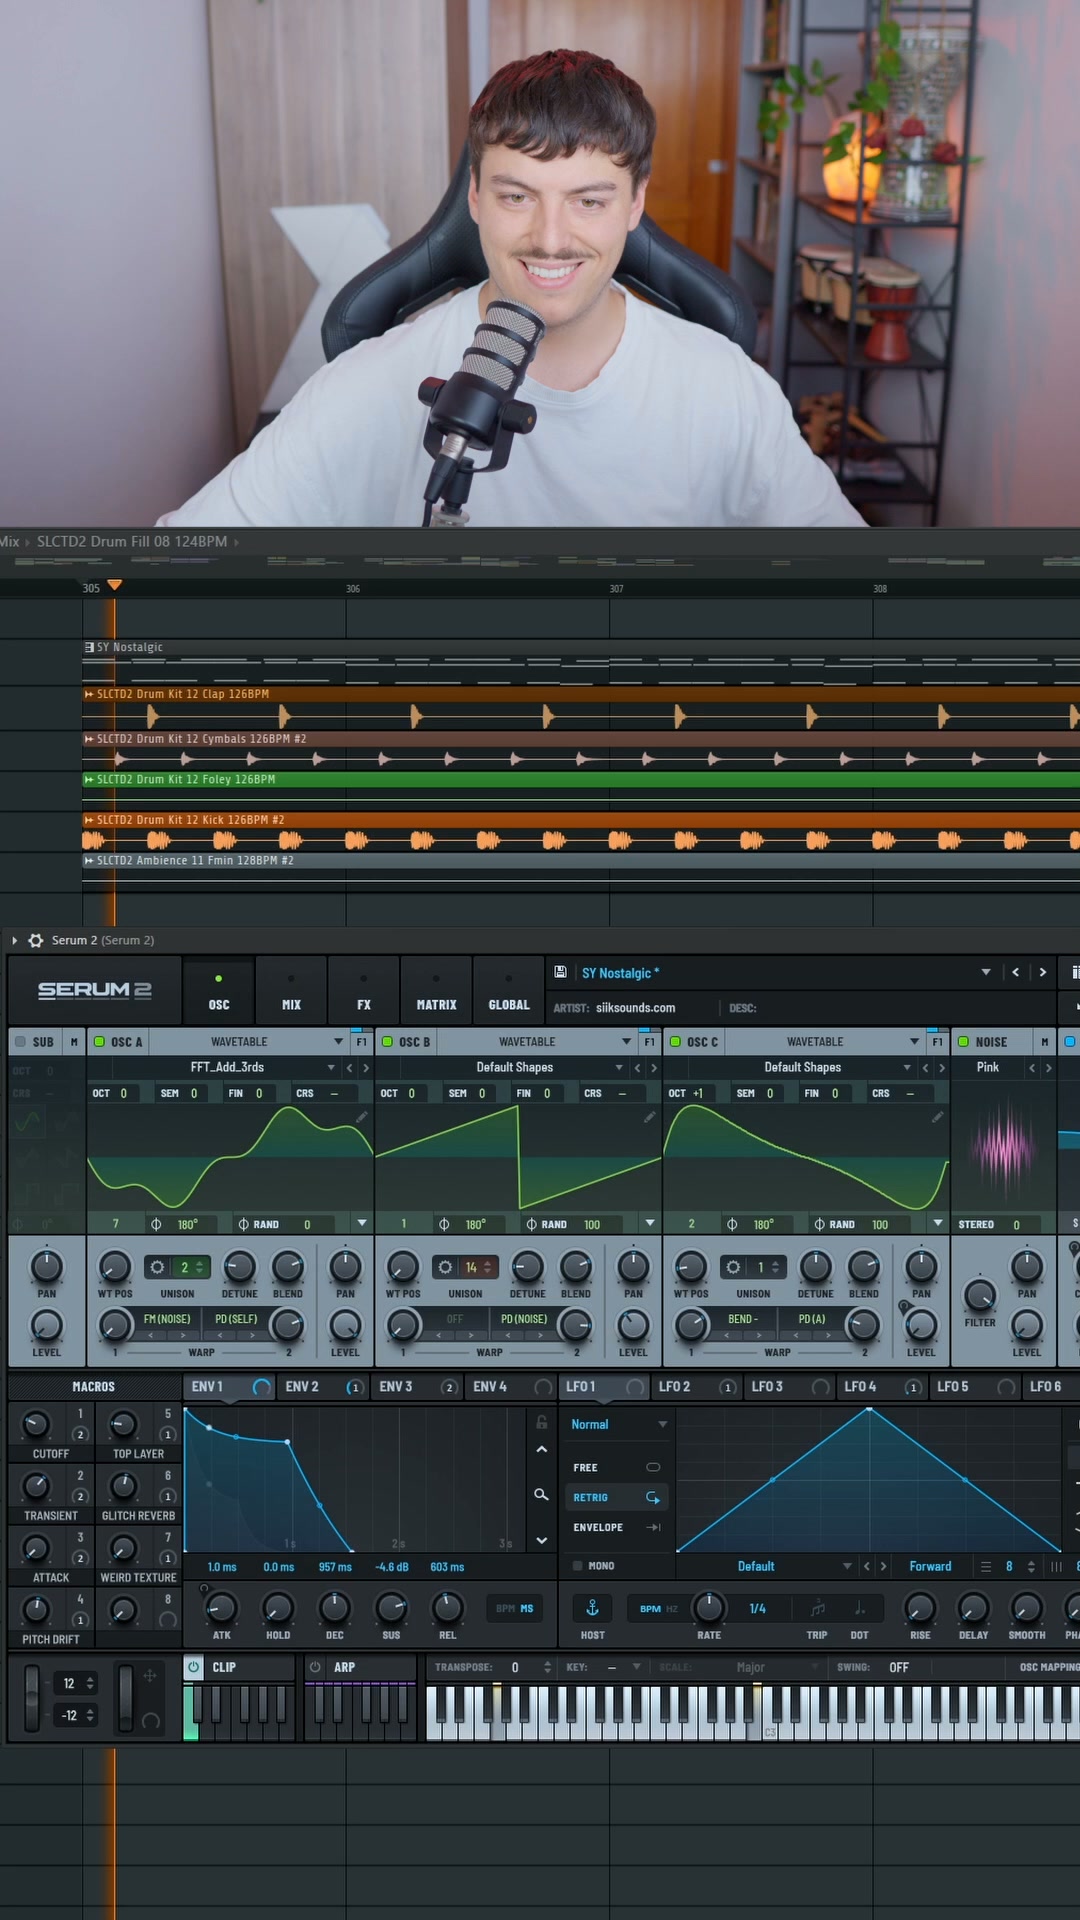Open OSC C WAVETABLE type dropdown
Viewport: 1080px width, 1920px height.
click(915, 1041)
